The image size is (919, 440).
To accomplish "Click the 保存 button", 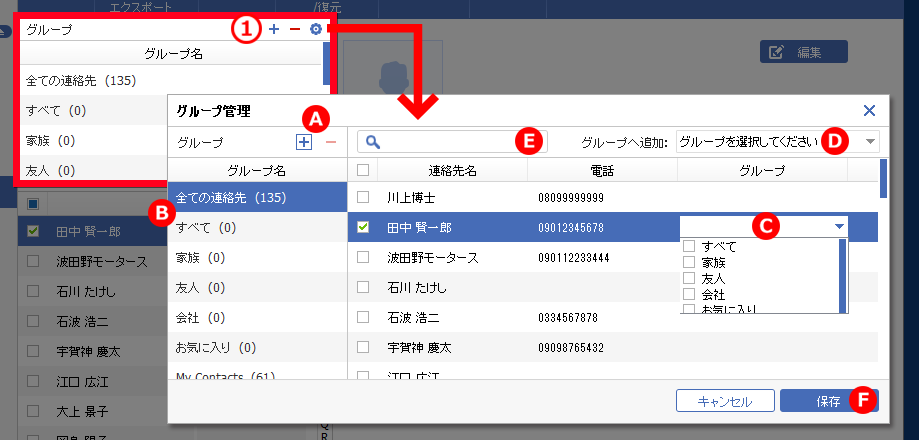I will [x=829, y=401].
